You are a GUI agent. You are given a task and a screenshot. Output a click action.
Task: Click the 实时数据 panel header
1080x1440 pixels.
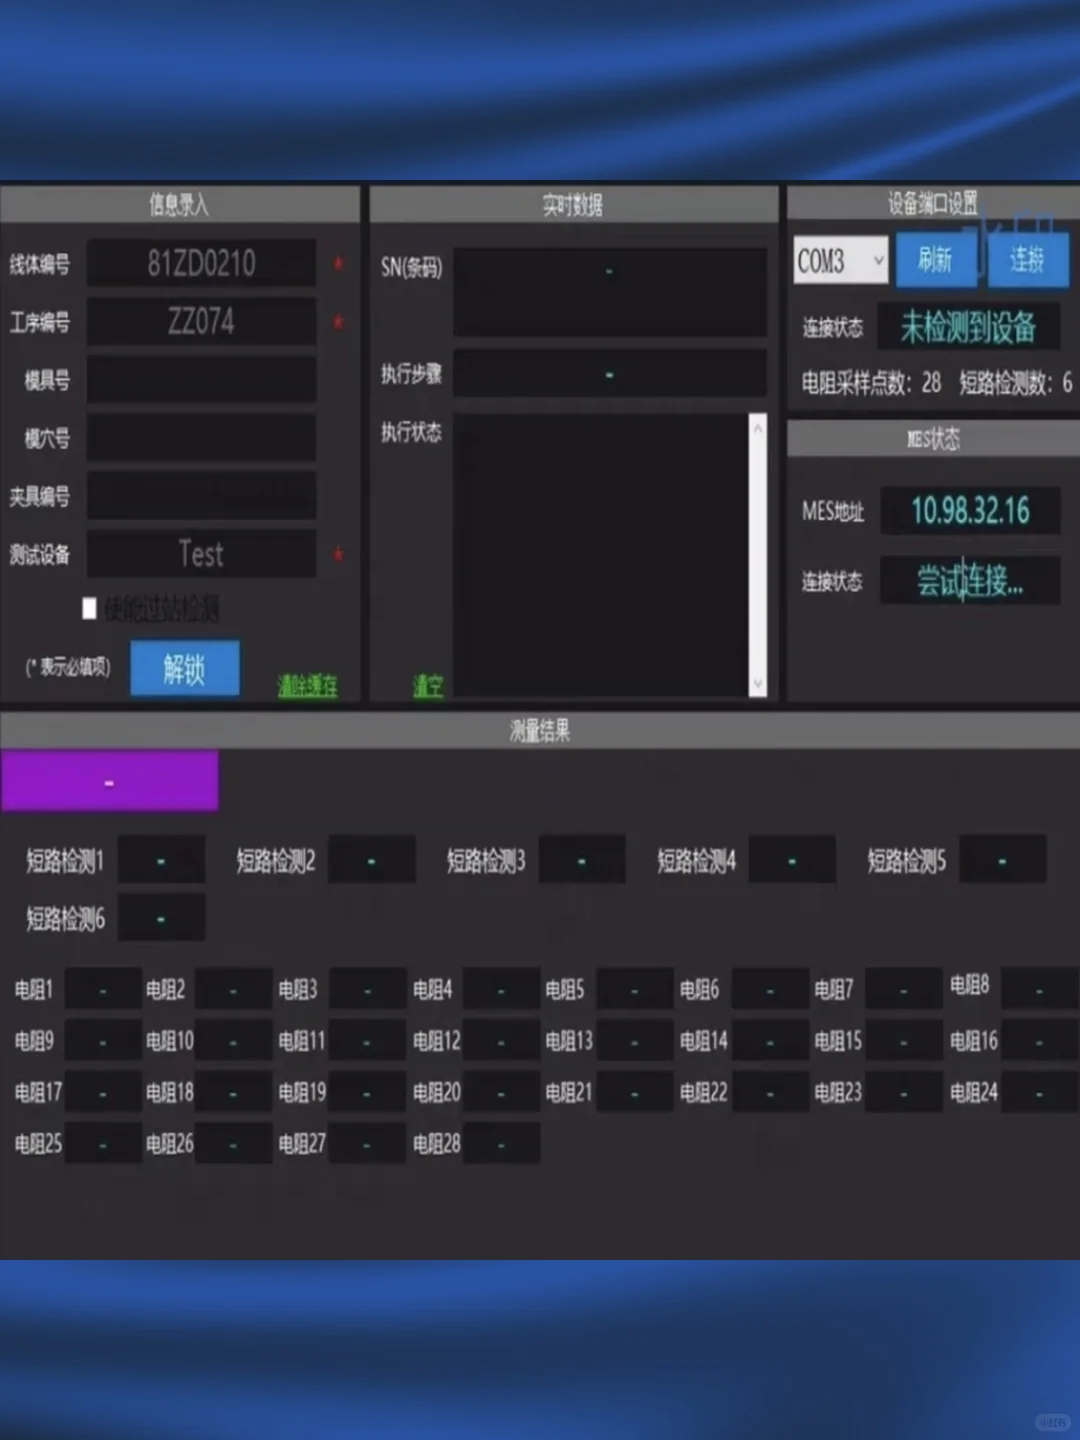pos(573,205)
